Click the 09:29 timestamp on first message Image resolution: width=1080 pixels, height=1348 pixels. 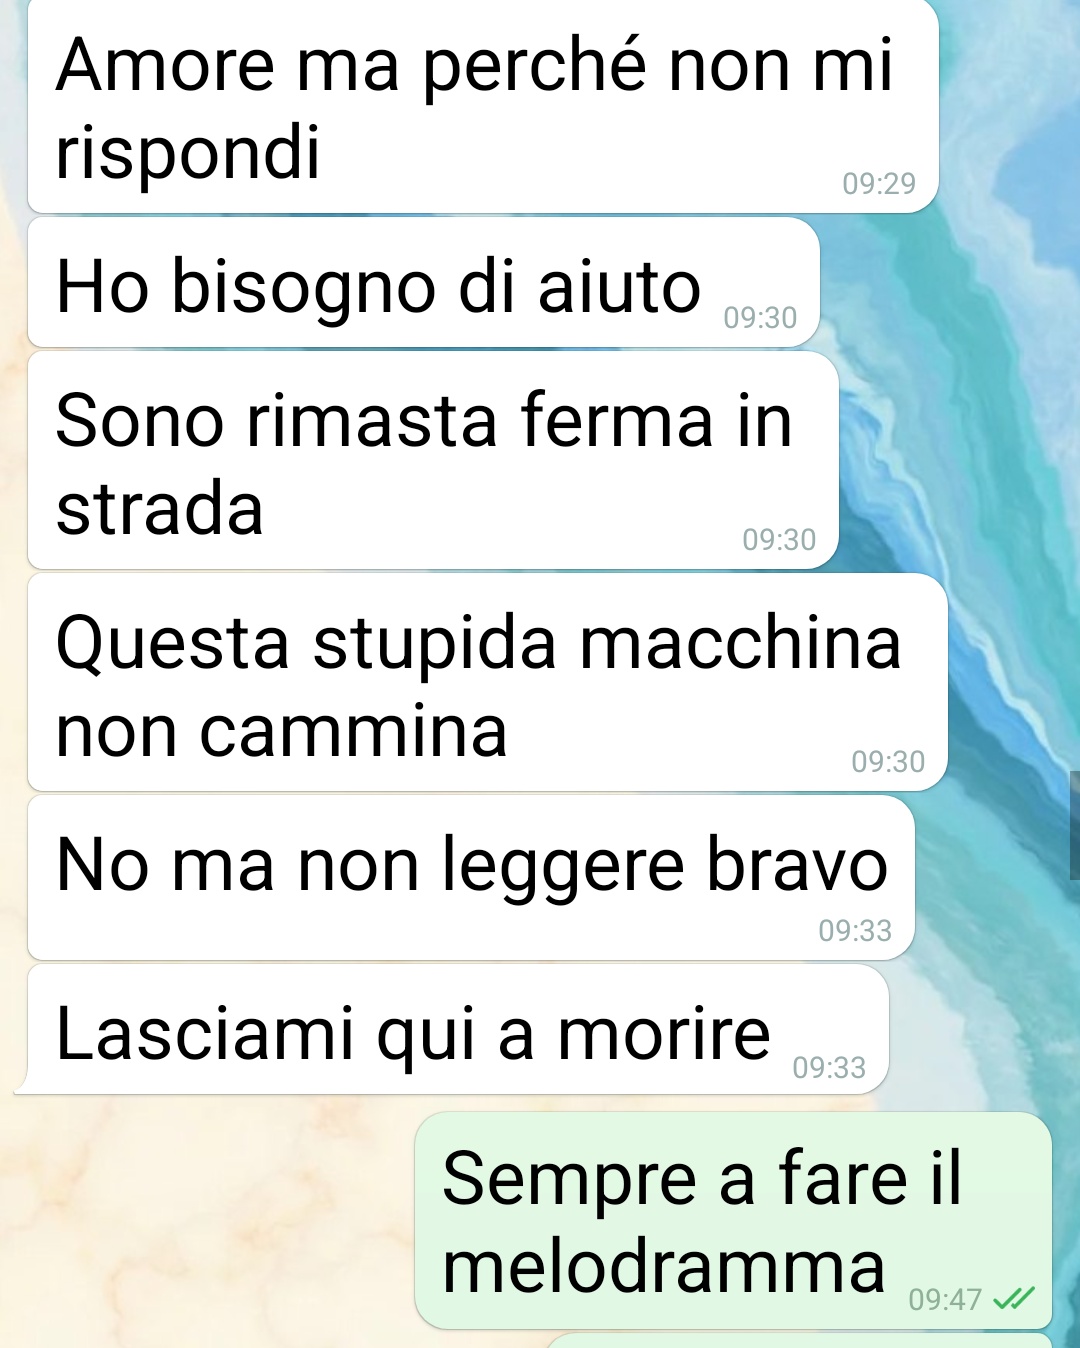coord(879,183)
